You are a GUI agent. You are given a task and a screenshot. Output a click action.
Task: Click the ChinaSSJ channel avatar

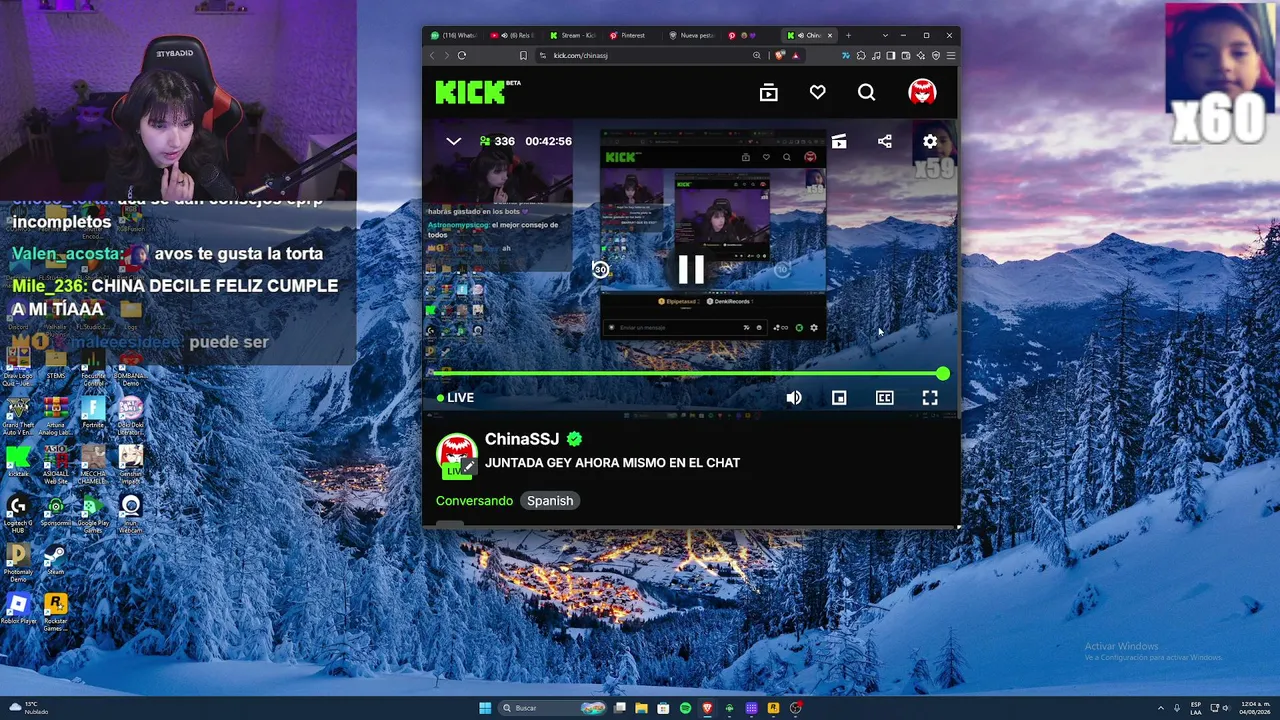pos(456,454)
